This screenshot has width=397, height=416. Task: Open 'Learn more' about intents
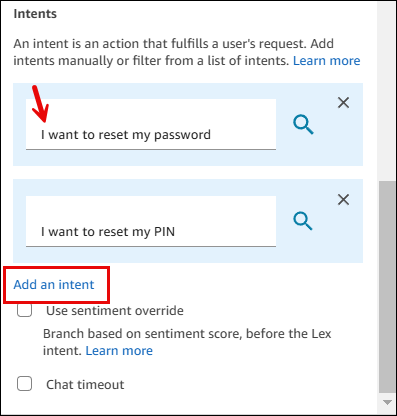click(326, 61)
